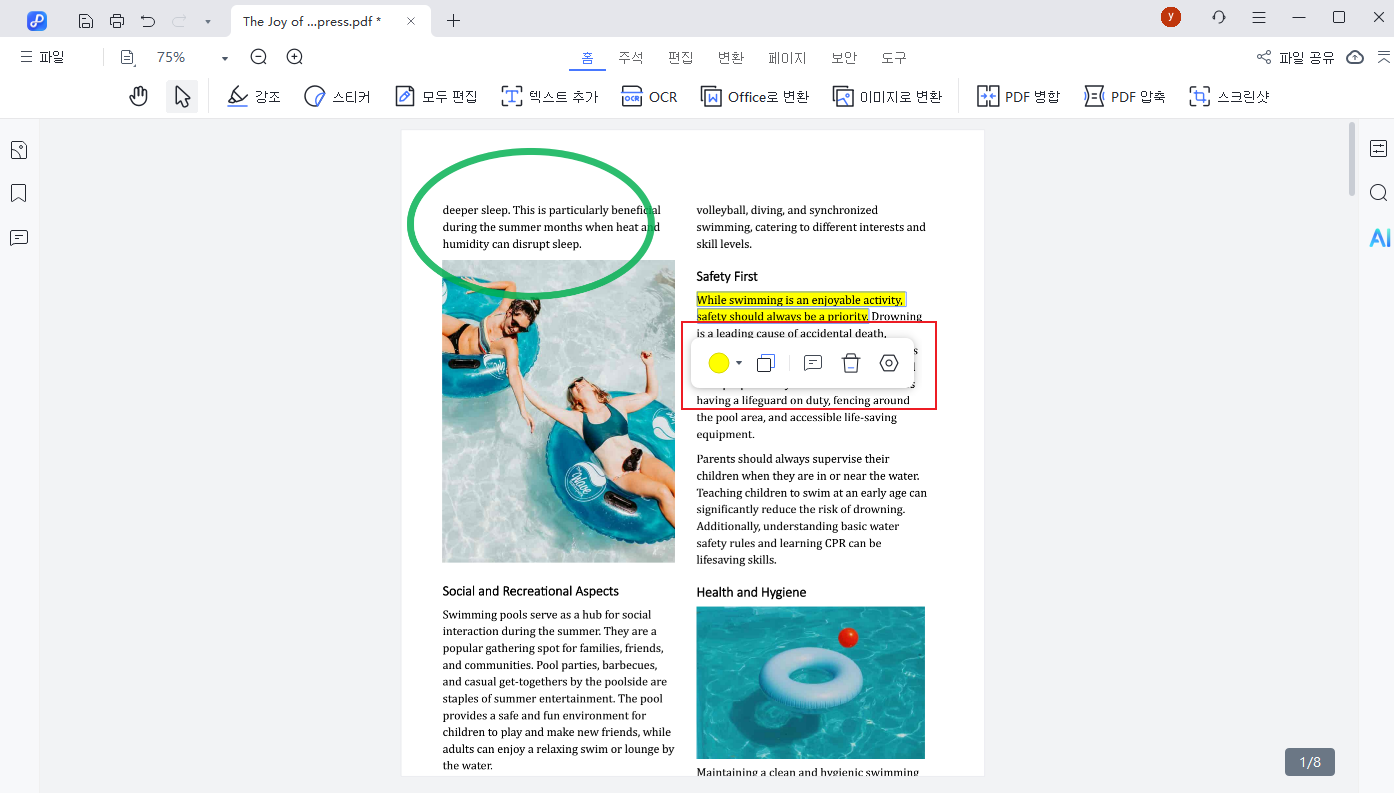
Task: Open the bookmark panel in sidebar
Action: pyautogui.click(x=18, y=193)
